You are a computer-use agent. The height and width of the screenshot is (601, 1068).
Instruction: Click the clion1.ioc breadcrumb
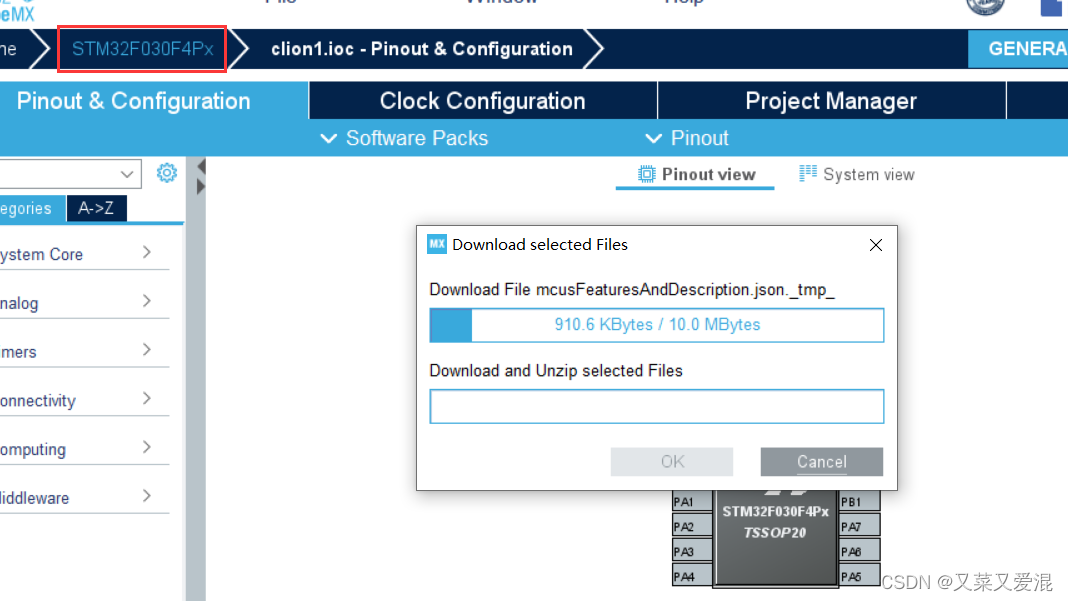click(x=422, y=49)
